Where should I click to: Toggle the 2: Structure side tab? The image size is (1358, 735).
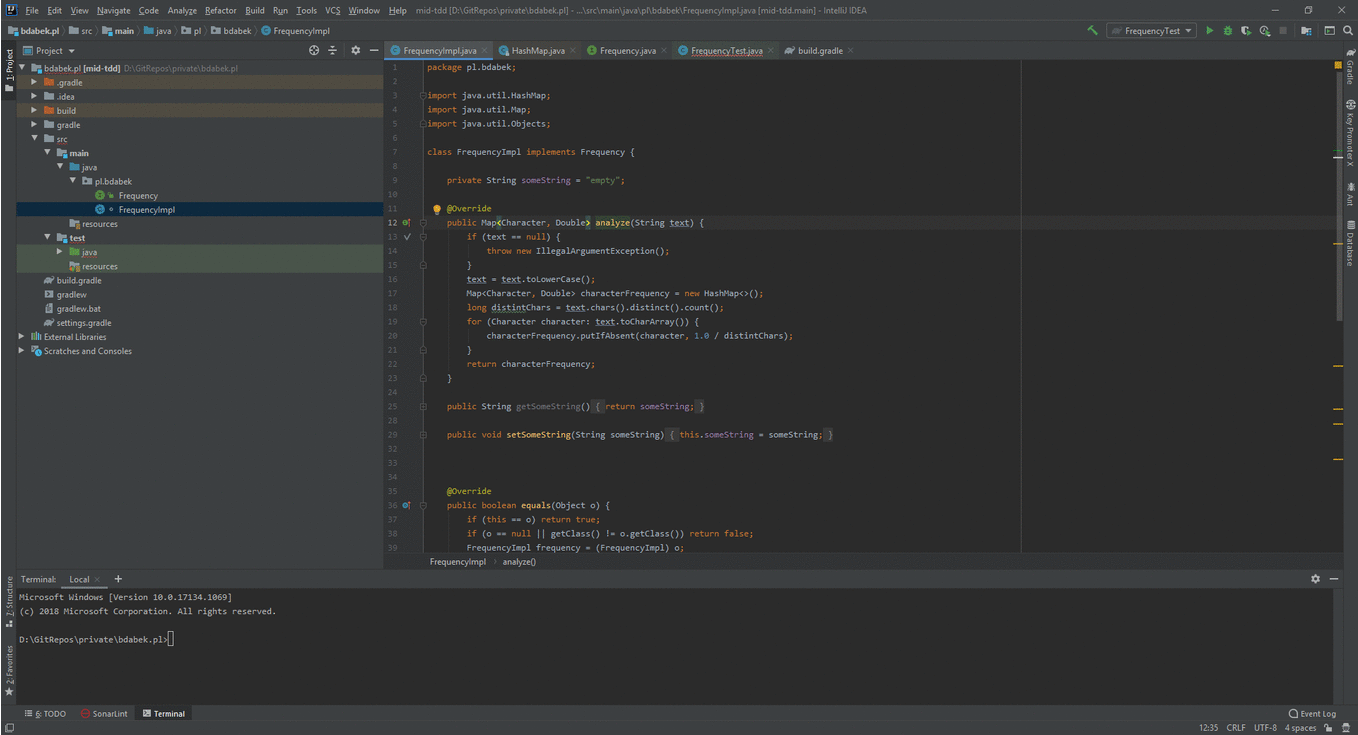[x=9, y=601]
